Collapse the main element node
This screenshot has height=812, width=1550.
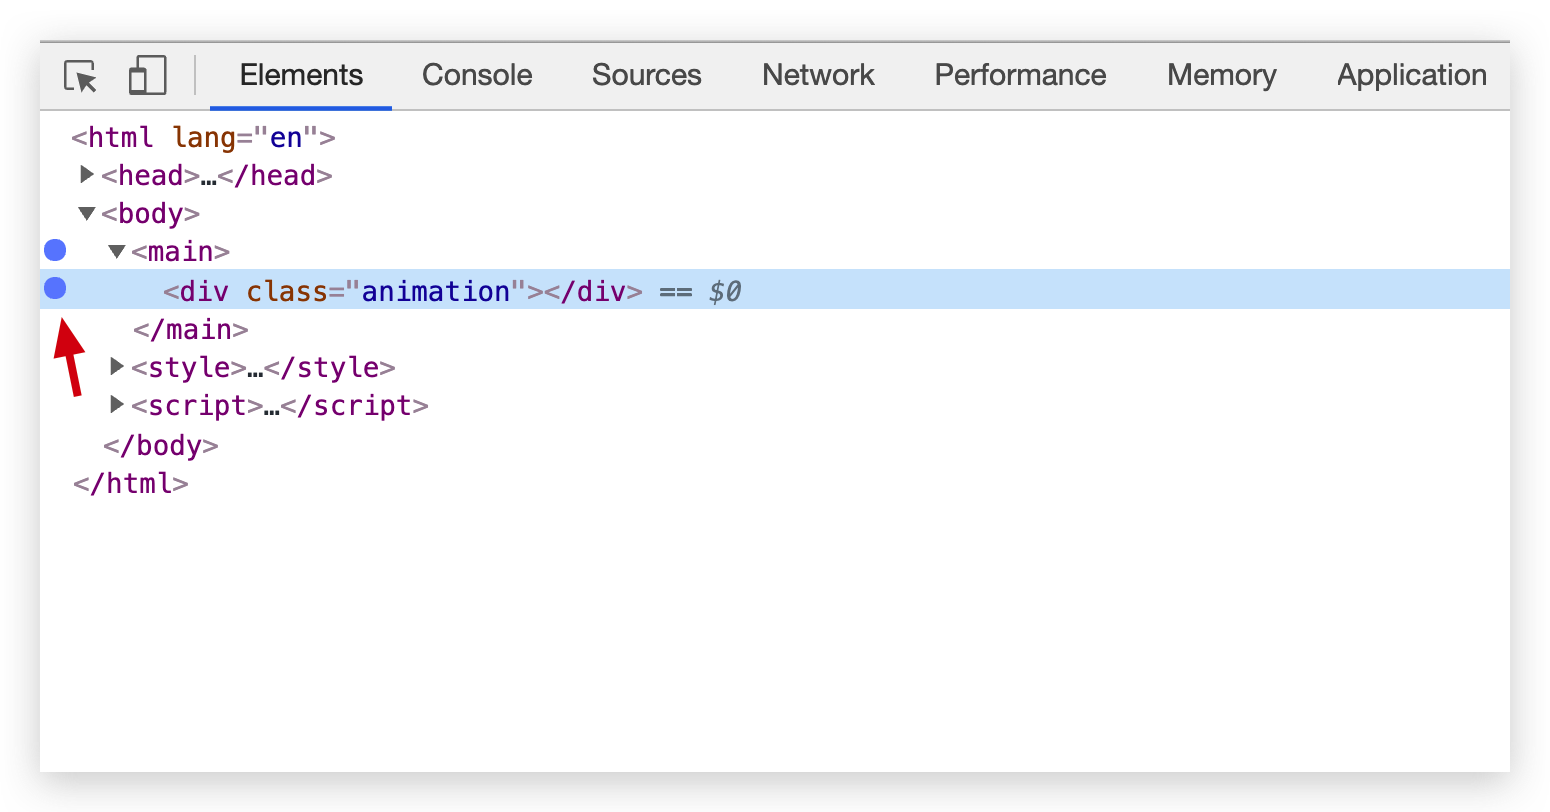tap(117, 251)
